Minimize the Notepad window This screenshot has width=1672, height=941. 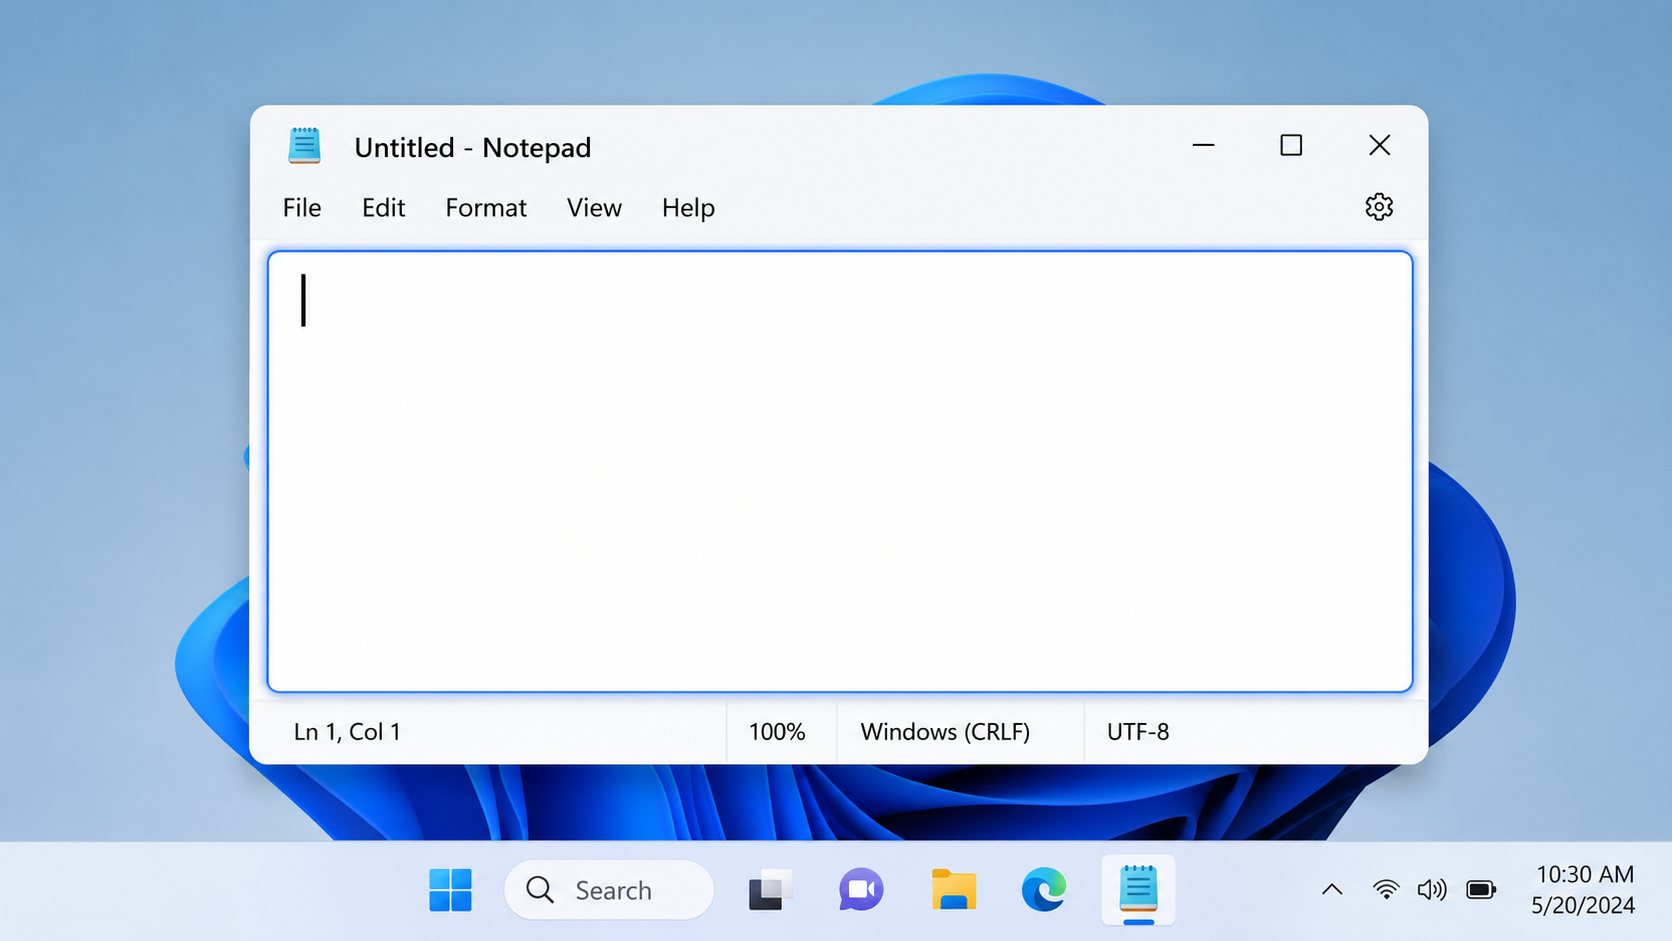[x=1203, y=146]
